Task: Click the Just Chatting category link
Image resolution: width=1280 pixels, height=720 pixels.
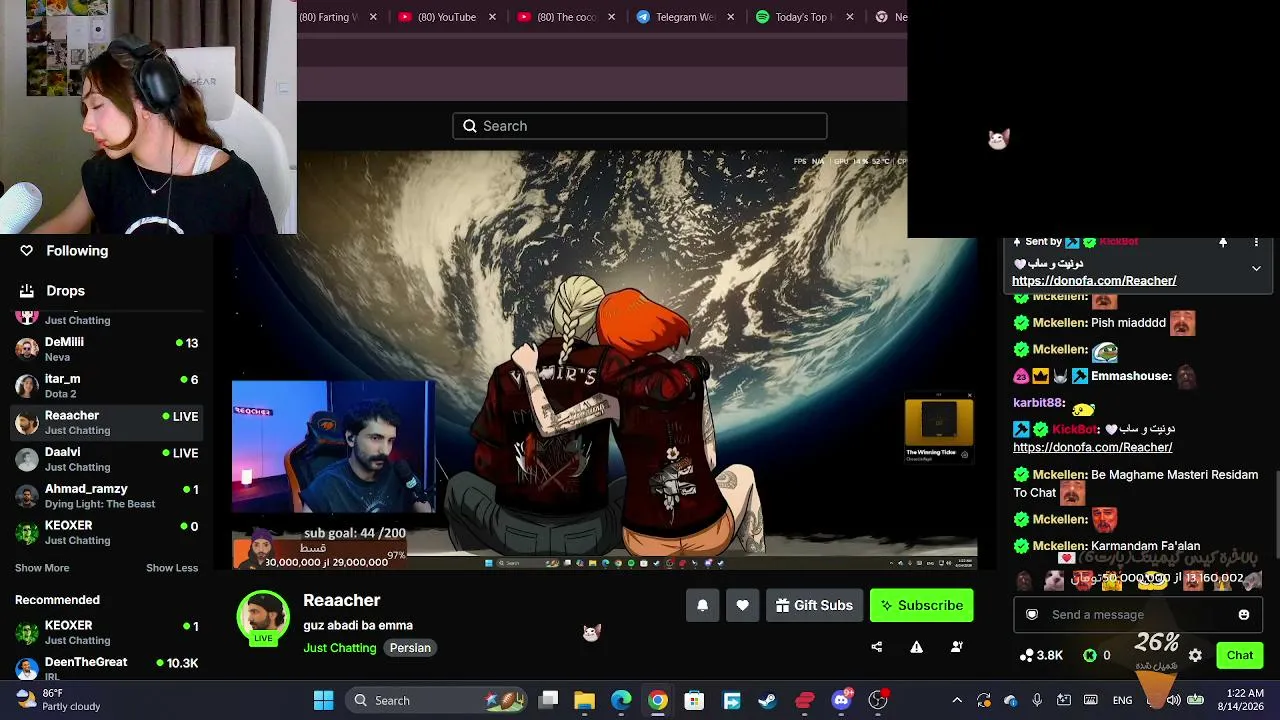Action: (340, 648)
